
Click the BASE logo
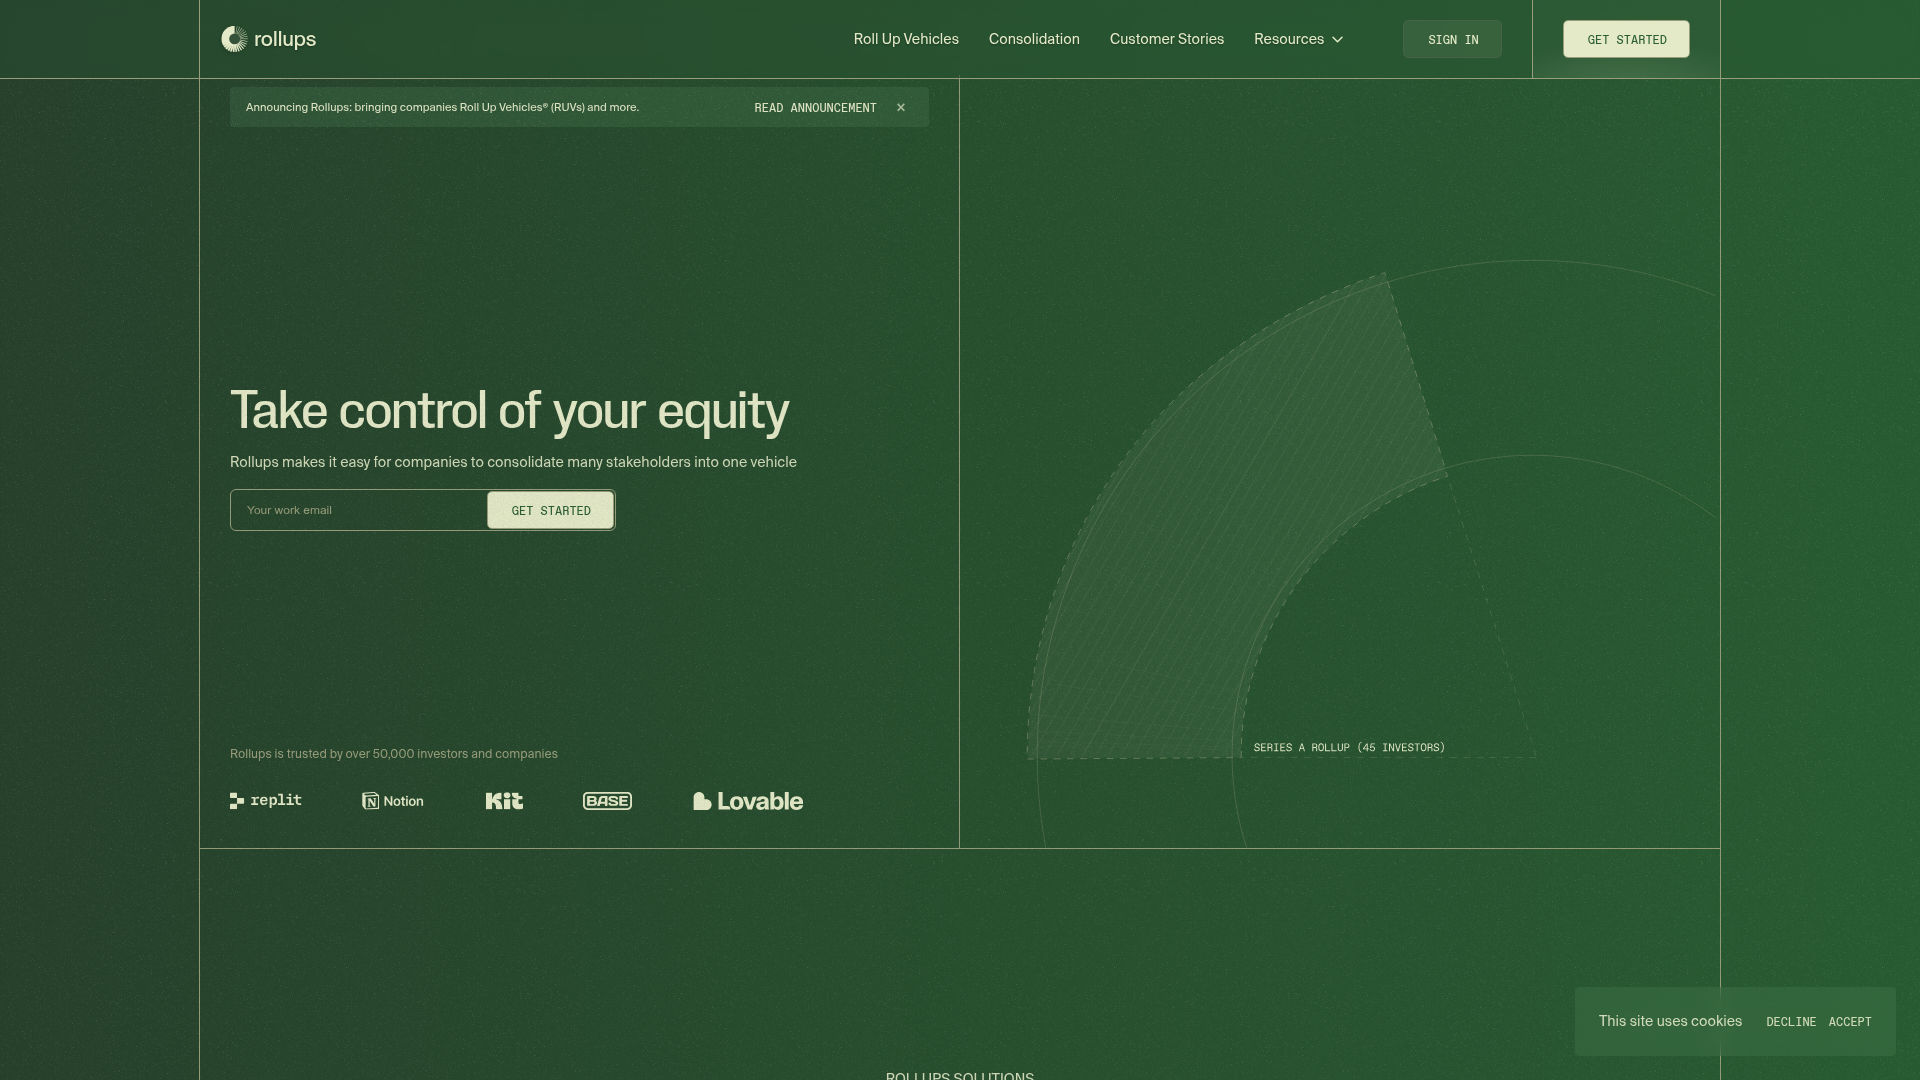click(x=607, y=801)
